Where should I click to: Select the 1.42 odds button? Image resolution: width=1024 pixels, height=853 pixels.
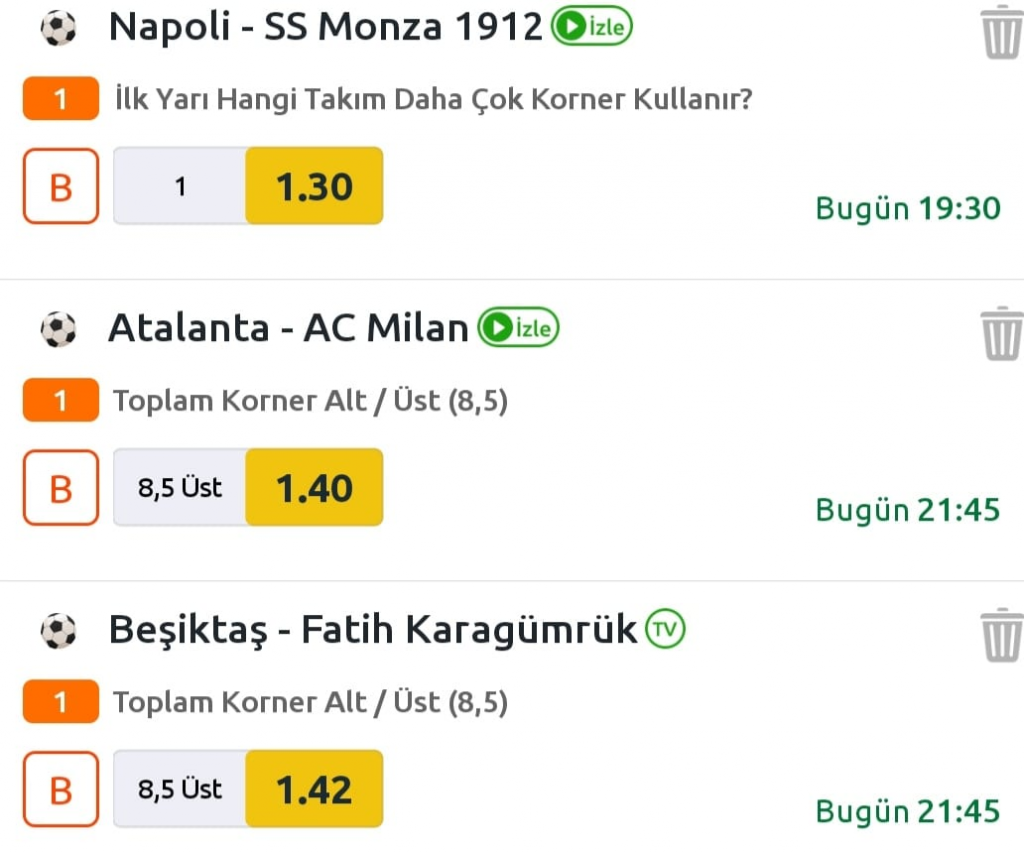coord(314,789)
